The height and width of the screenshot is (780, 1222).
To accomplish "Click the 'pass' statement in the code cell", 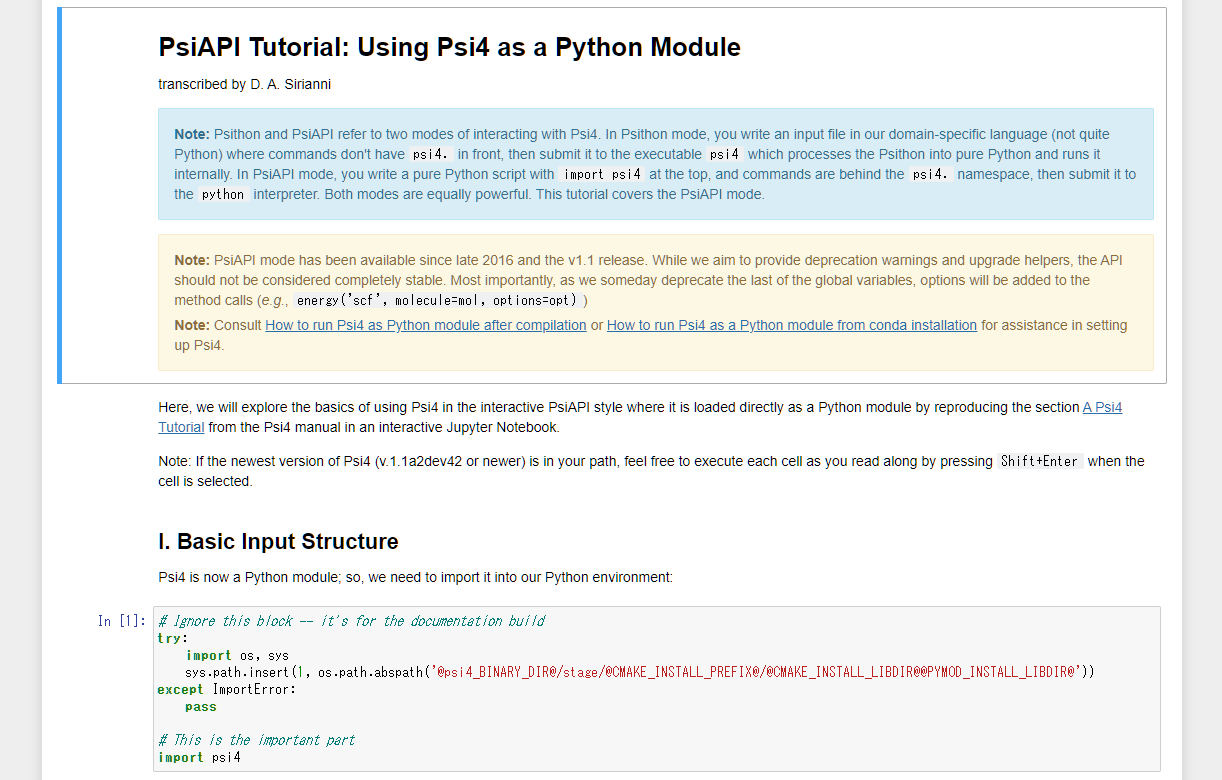I will (201, 706).
